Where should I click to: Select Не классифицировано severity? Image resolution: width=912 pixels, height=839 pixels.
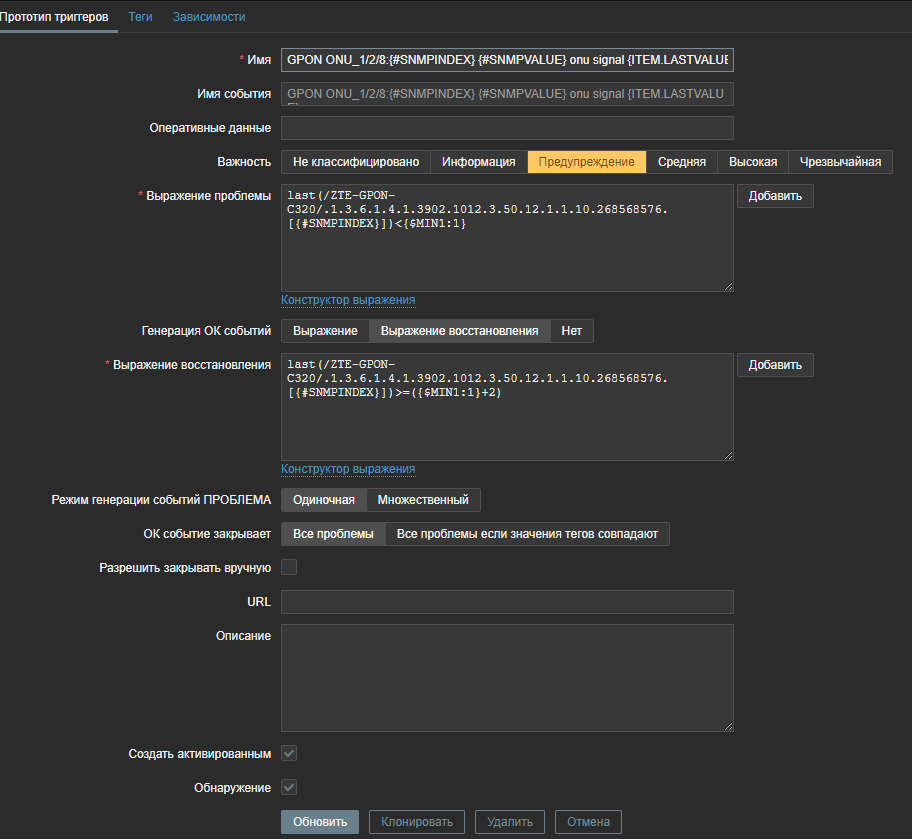click(x=355, y=162)
